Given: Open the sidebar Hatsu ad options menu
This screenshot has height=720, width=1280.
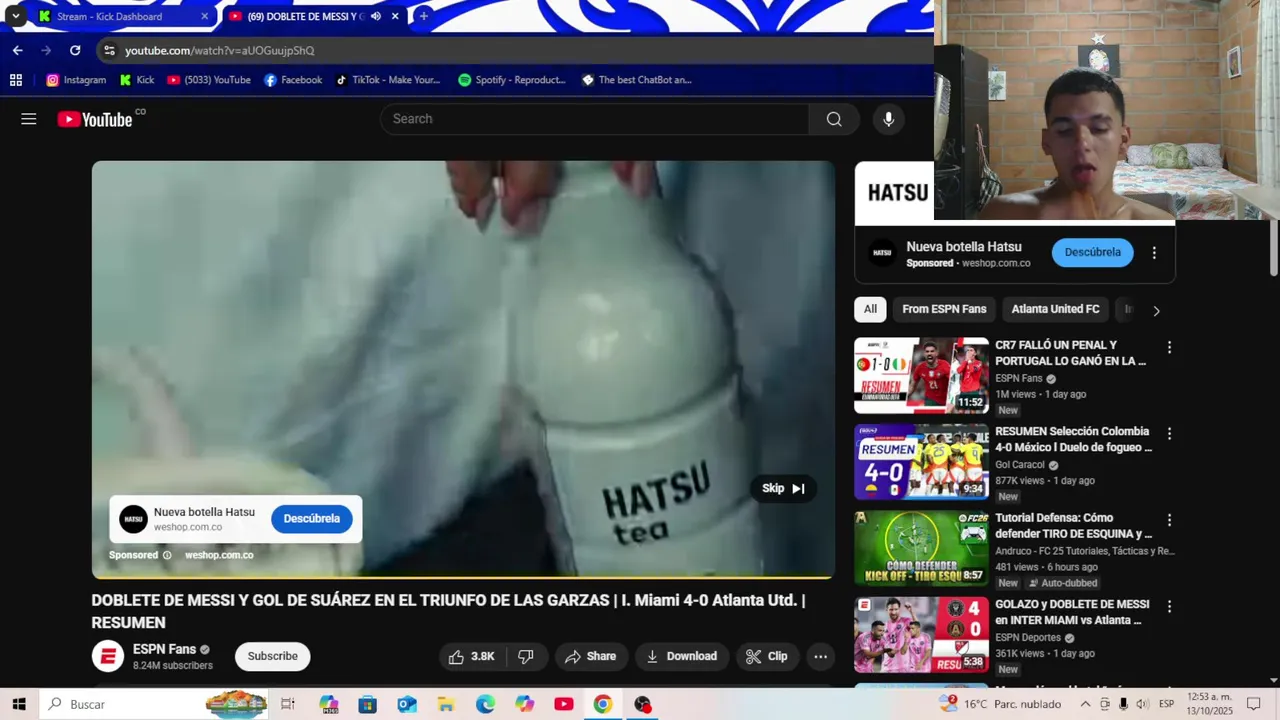Looking at the screenshot, I should pos(1154,253).
